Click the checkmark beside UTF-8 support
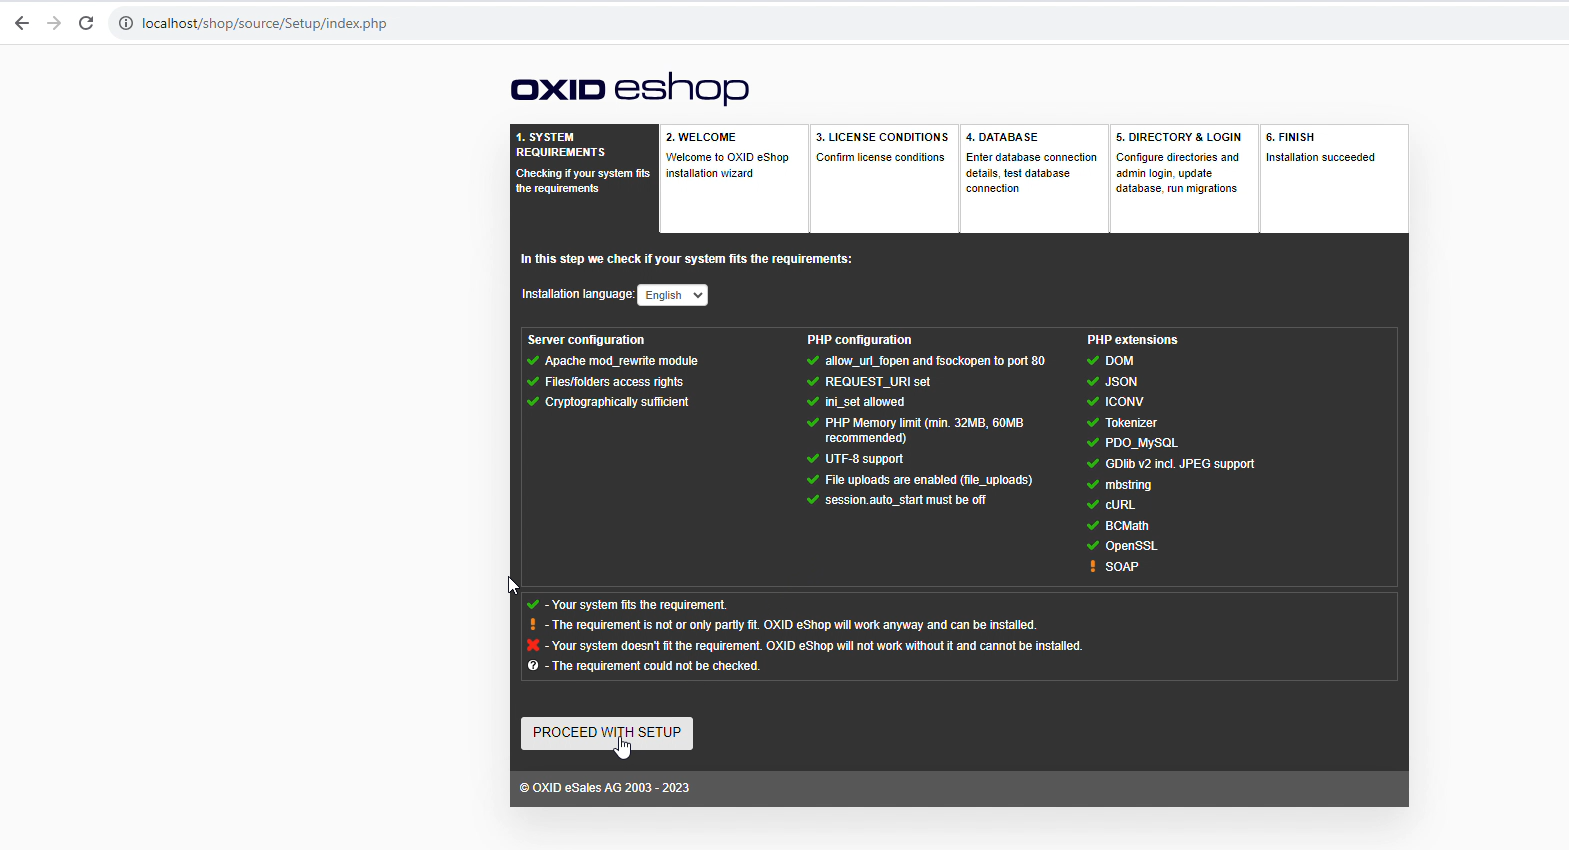Viewport: 1569px width, 850px height. (813, 459)
